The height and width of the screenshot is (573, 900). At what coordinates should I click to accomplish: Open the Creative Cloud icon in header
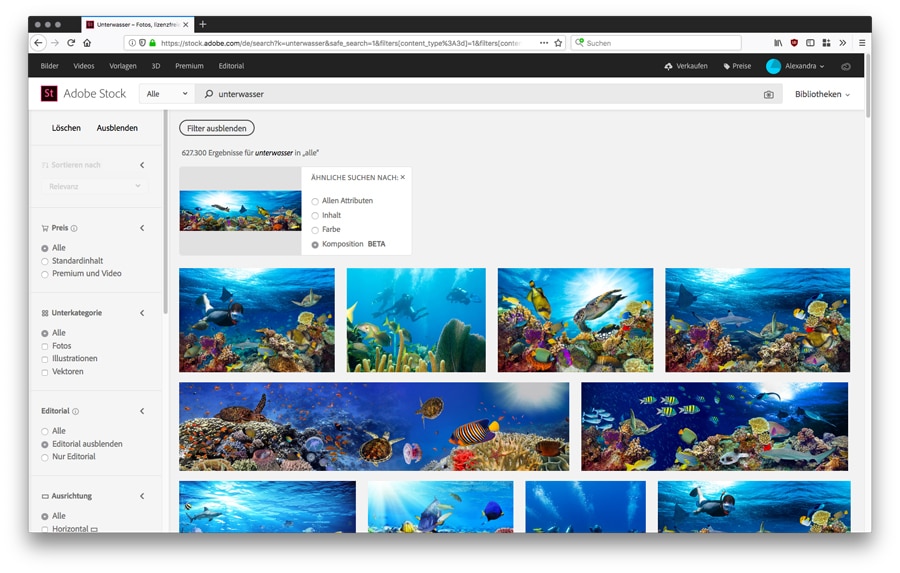(x=846, y=66)
